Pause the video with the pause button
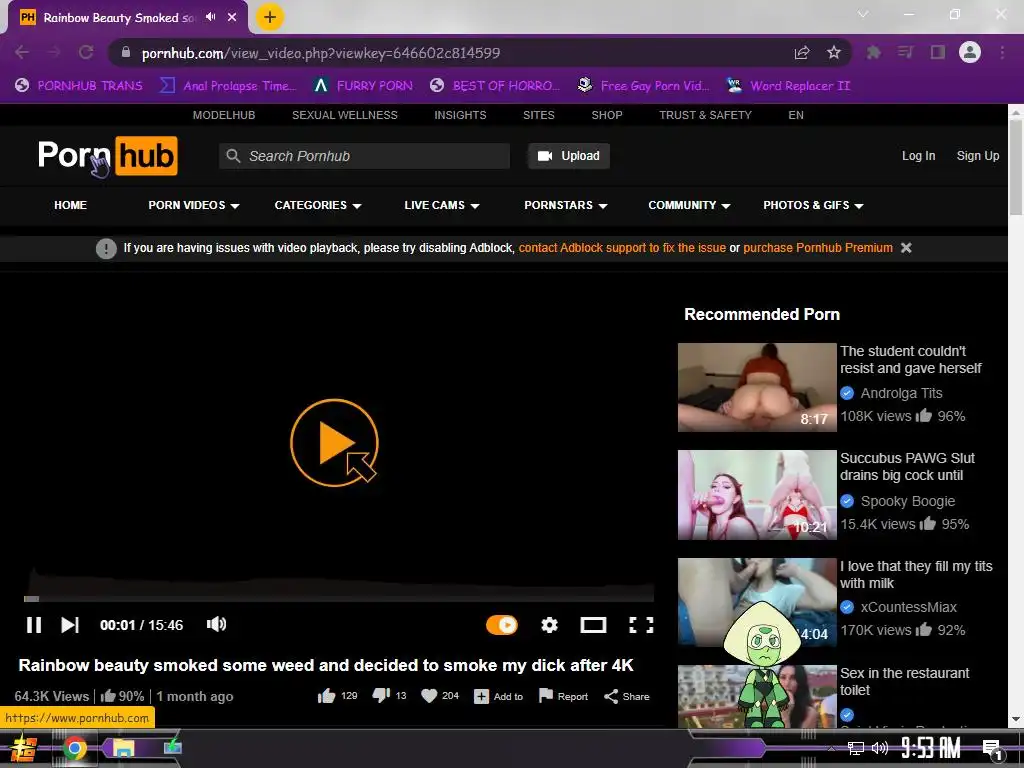Screen dimensions: 1024x768 click(x=34, y=625)
